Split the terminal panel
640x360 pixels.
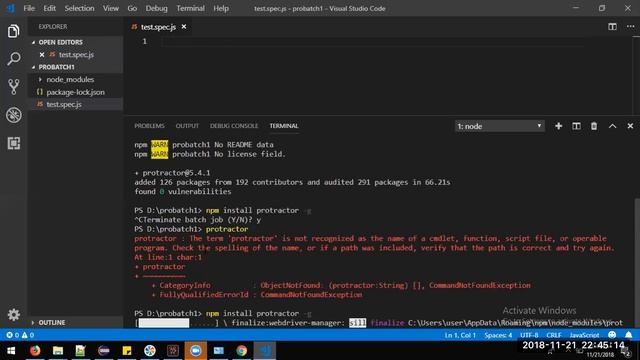click(576, 126)
